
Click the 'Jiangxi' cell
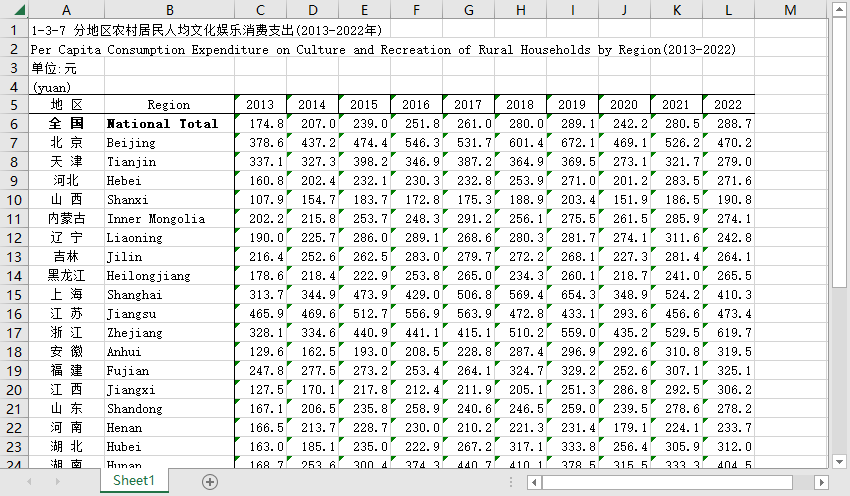(169, 389)
